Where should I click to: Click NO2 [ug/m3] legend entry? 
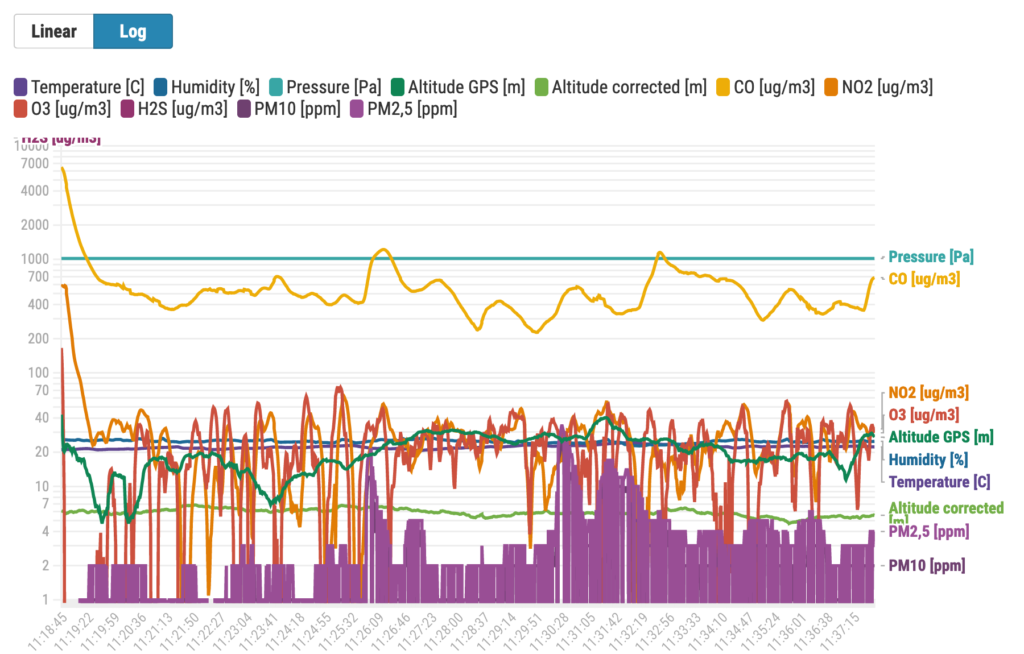click(x=832, y=87)
